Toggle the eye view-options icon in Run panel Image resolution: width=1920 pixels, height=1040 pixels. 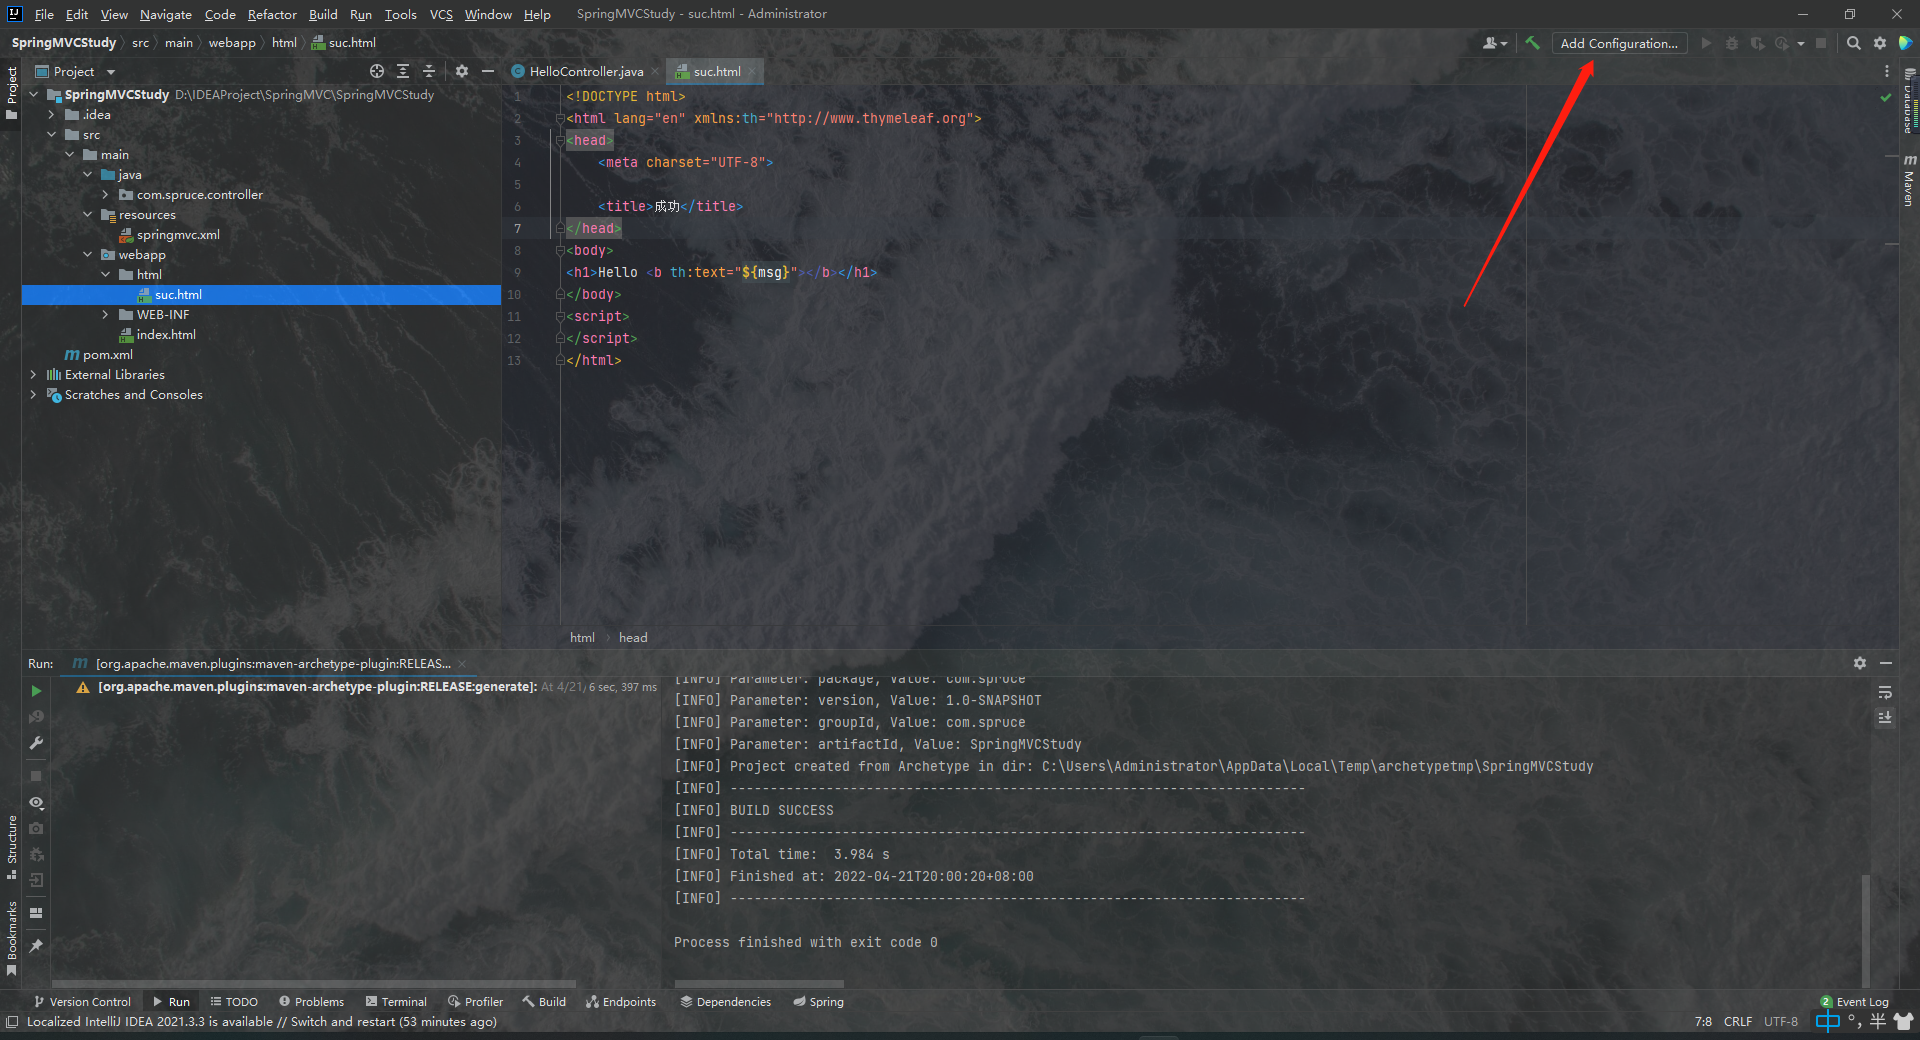tap(36, 802)
